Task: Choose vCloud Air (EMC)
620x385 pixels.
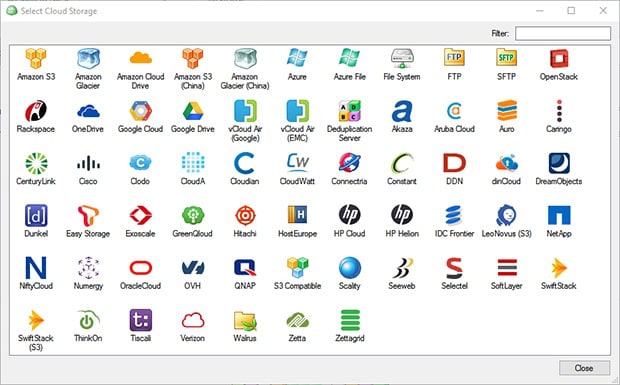Action: [x=297, y=111]
